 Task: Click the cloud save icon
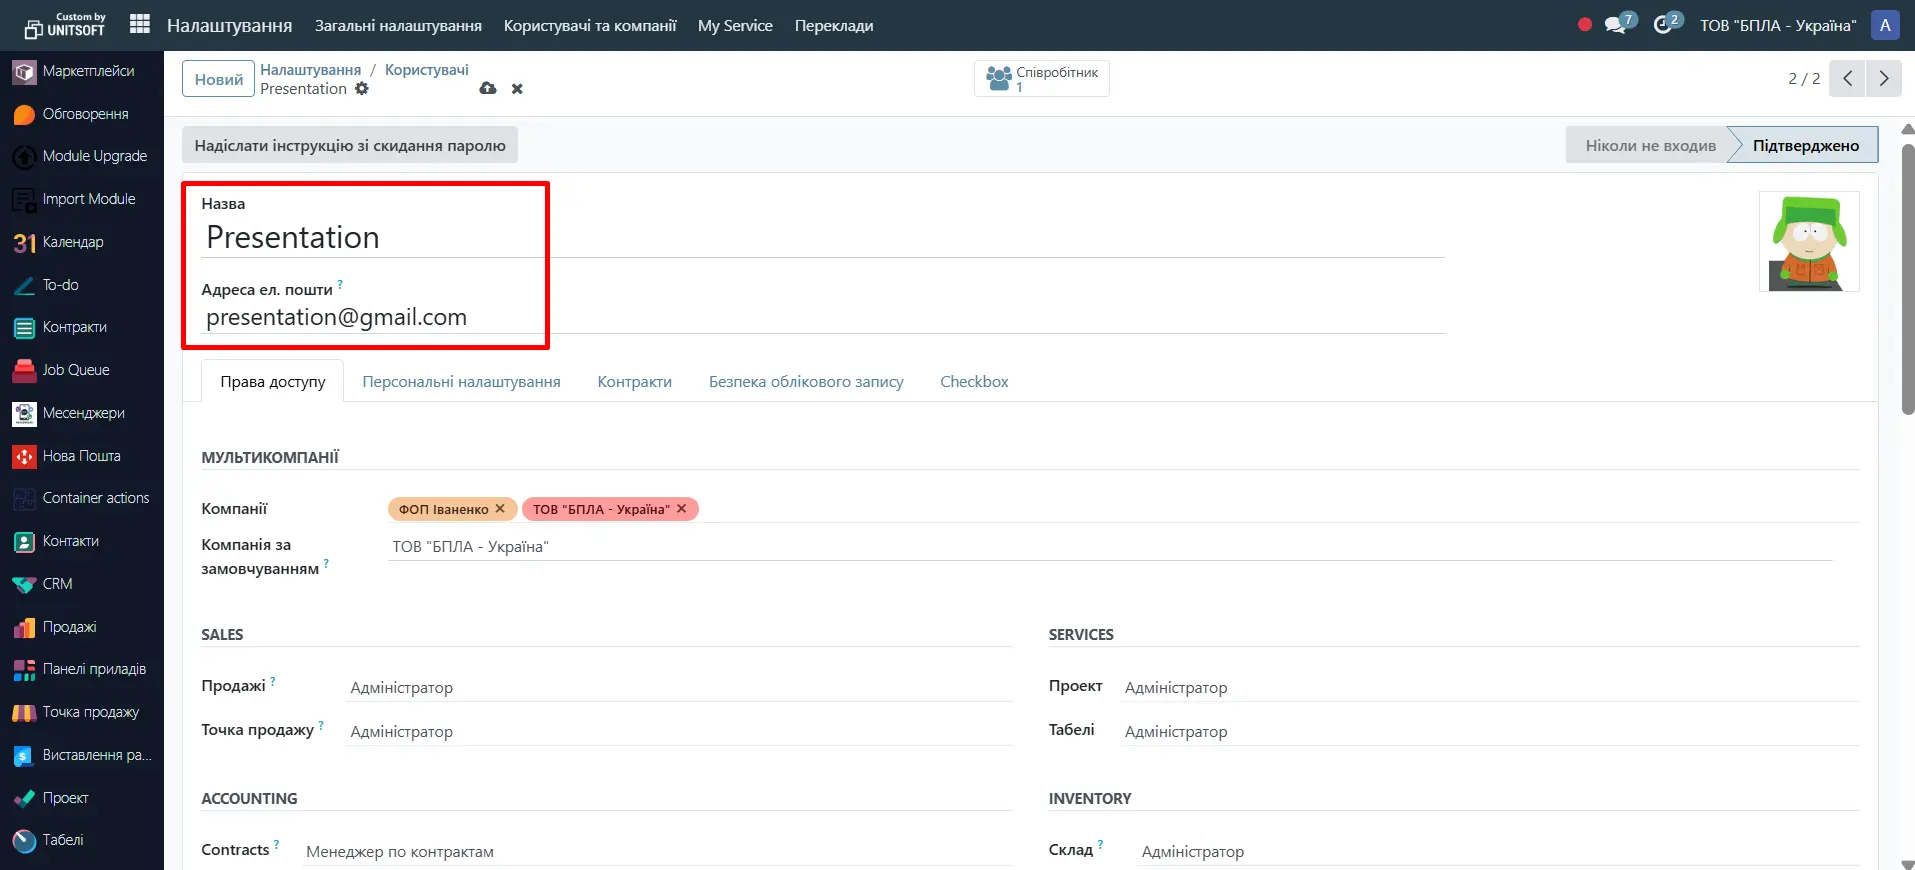488,89
